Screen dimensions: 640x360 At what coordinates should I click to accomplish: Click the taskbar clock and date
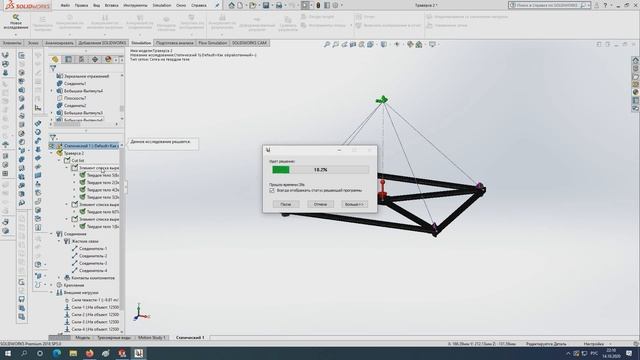click(x=611, y=353)
